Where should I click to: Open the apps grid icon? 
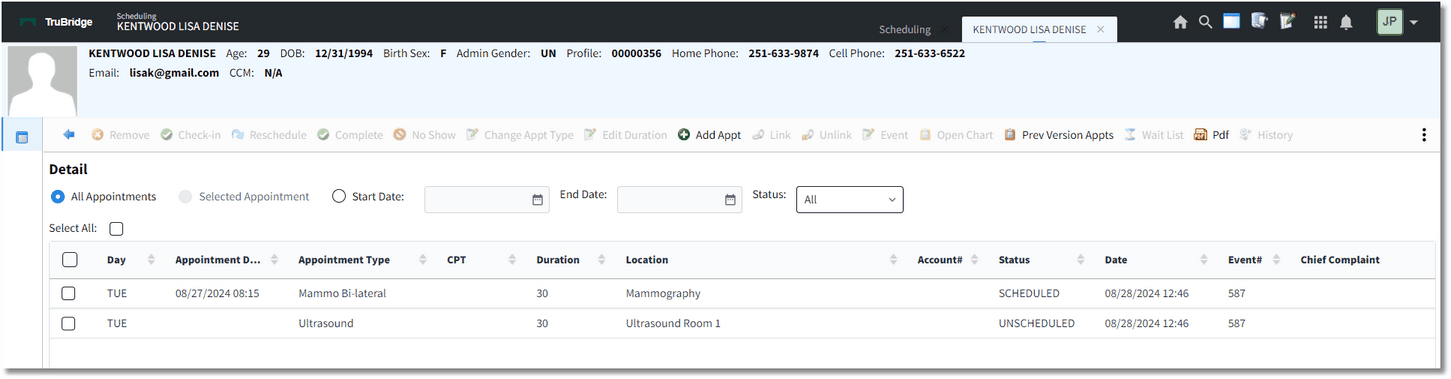pos(1320,22)
